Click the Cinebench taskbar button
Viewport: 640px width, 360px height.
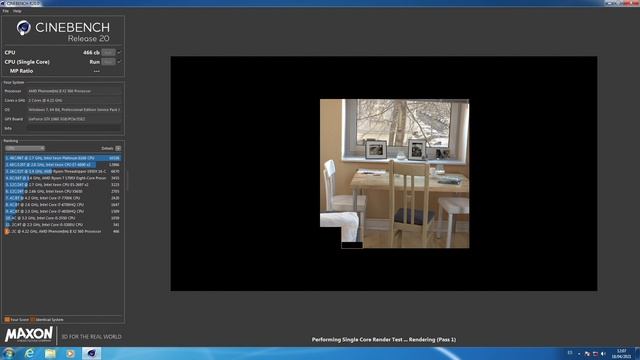(91, 353)
